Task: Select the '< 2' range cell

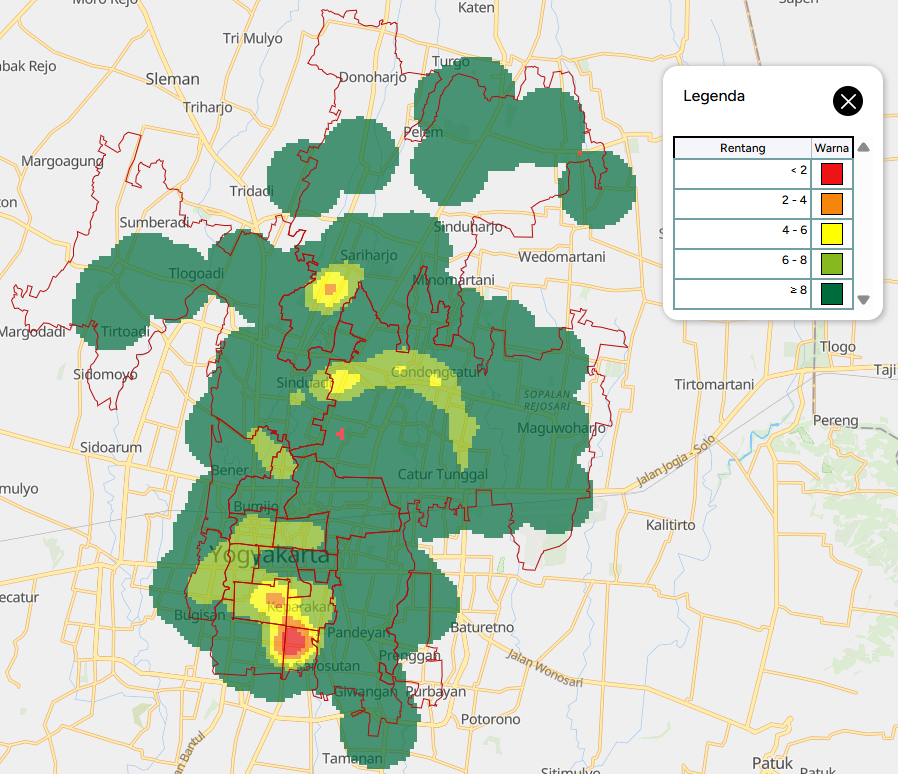Action: [742, 174]
